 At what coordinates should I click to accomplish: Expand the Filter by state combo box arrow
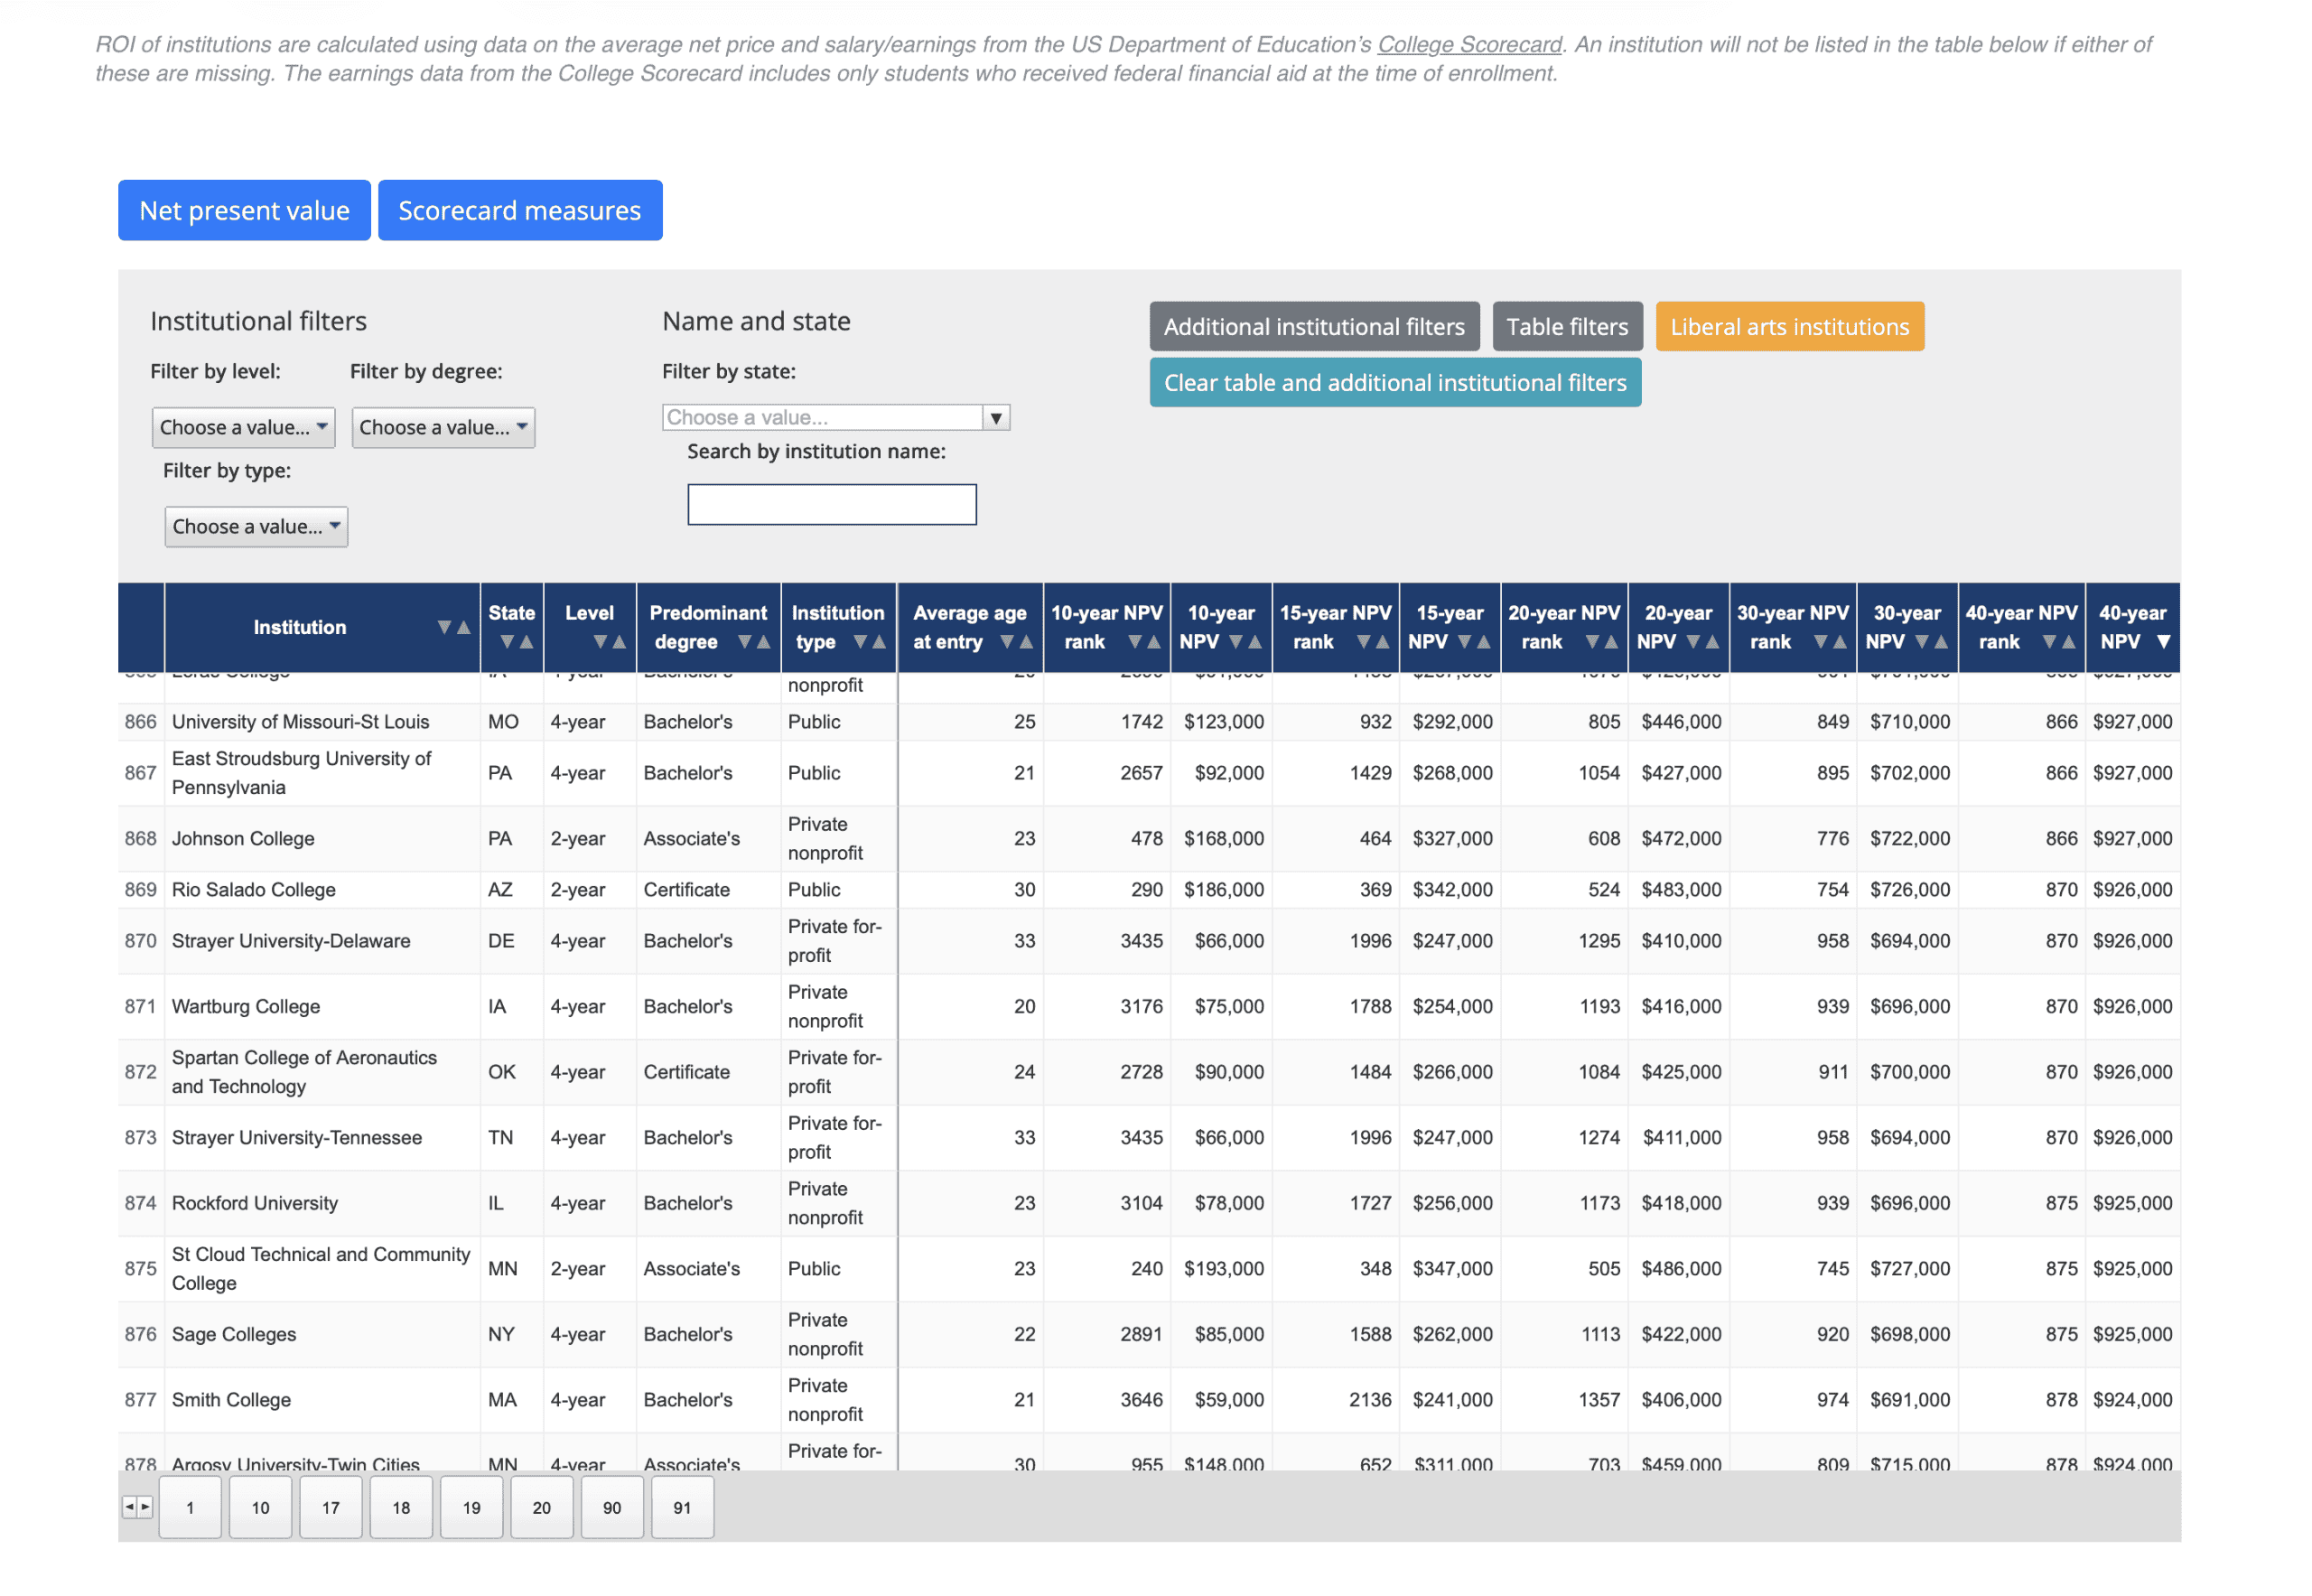click(x=996, y=418)
